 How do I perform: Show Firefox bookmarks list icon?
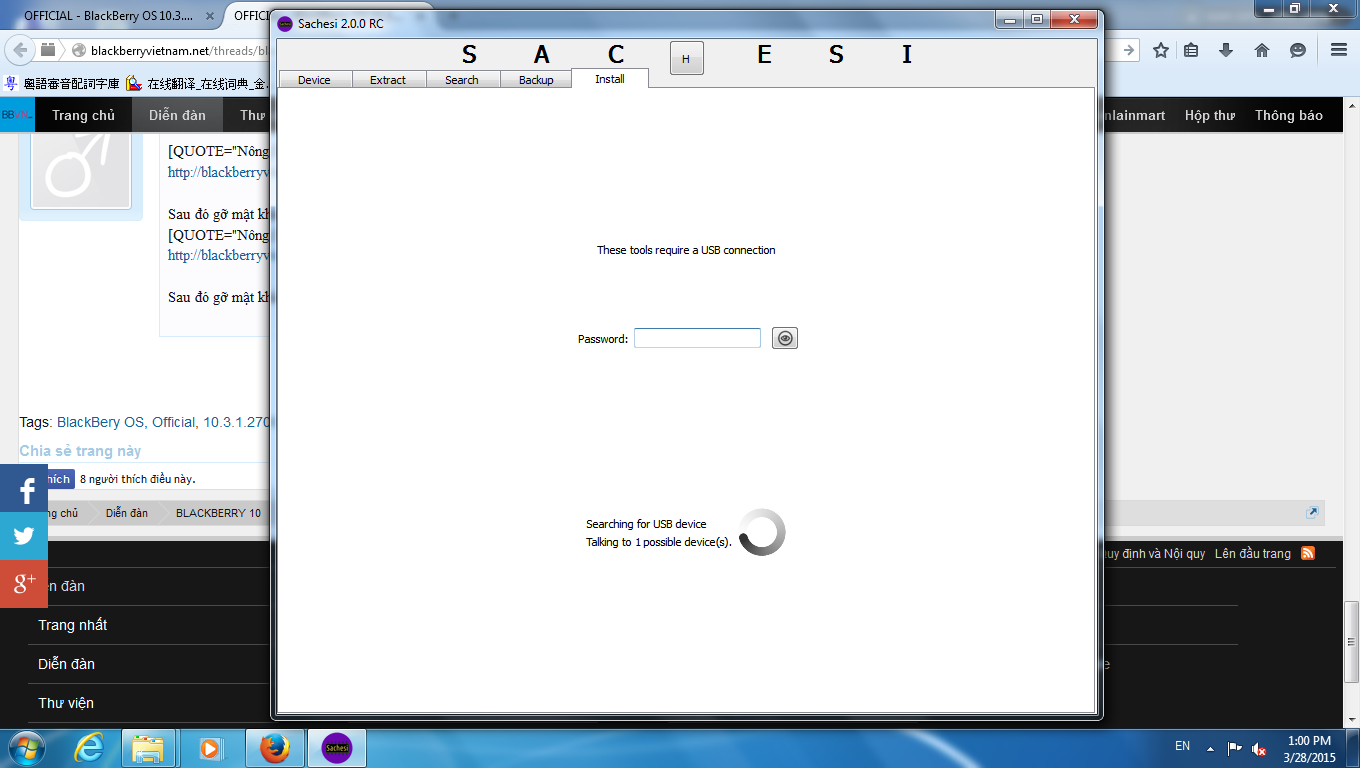[1191, 50]
